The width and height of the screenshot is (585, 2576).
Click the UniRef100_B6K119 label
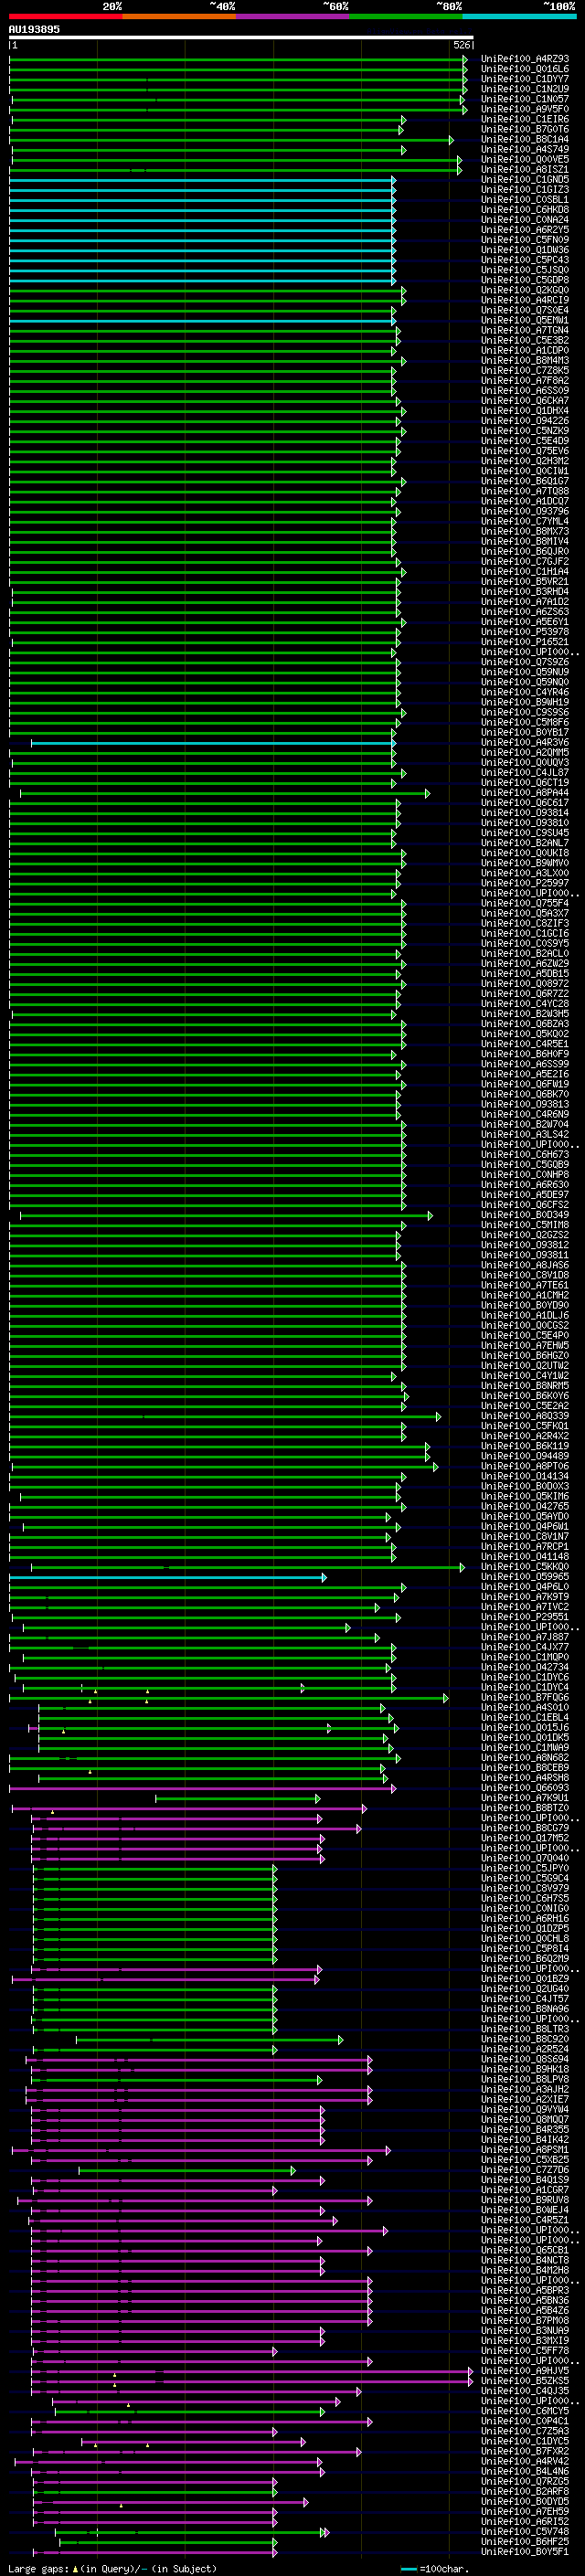click(525, 1446)
